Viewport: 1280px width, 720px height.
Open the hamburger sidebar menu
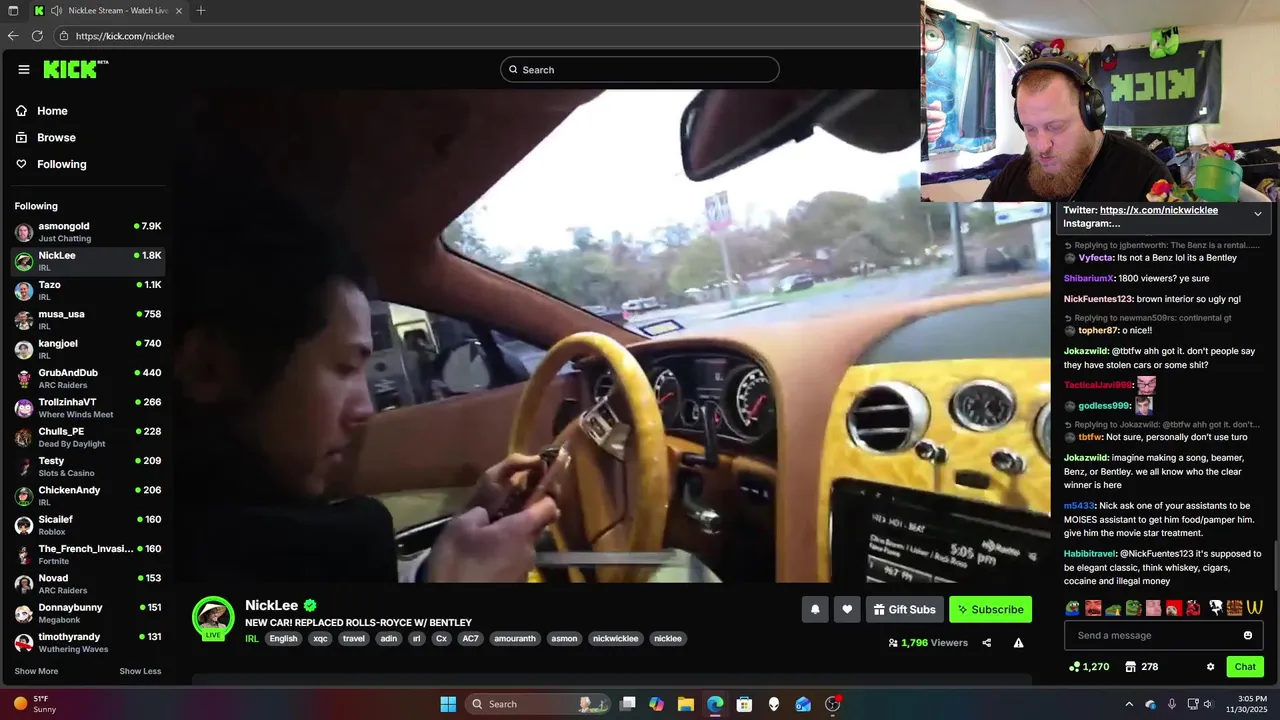point(24,69)
